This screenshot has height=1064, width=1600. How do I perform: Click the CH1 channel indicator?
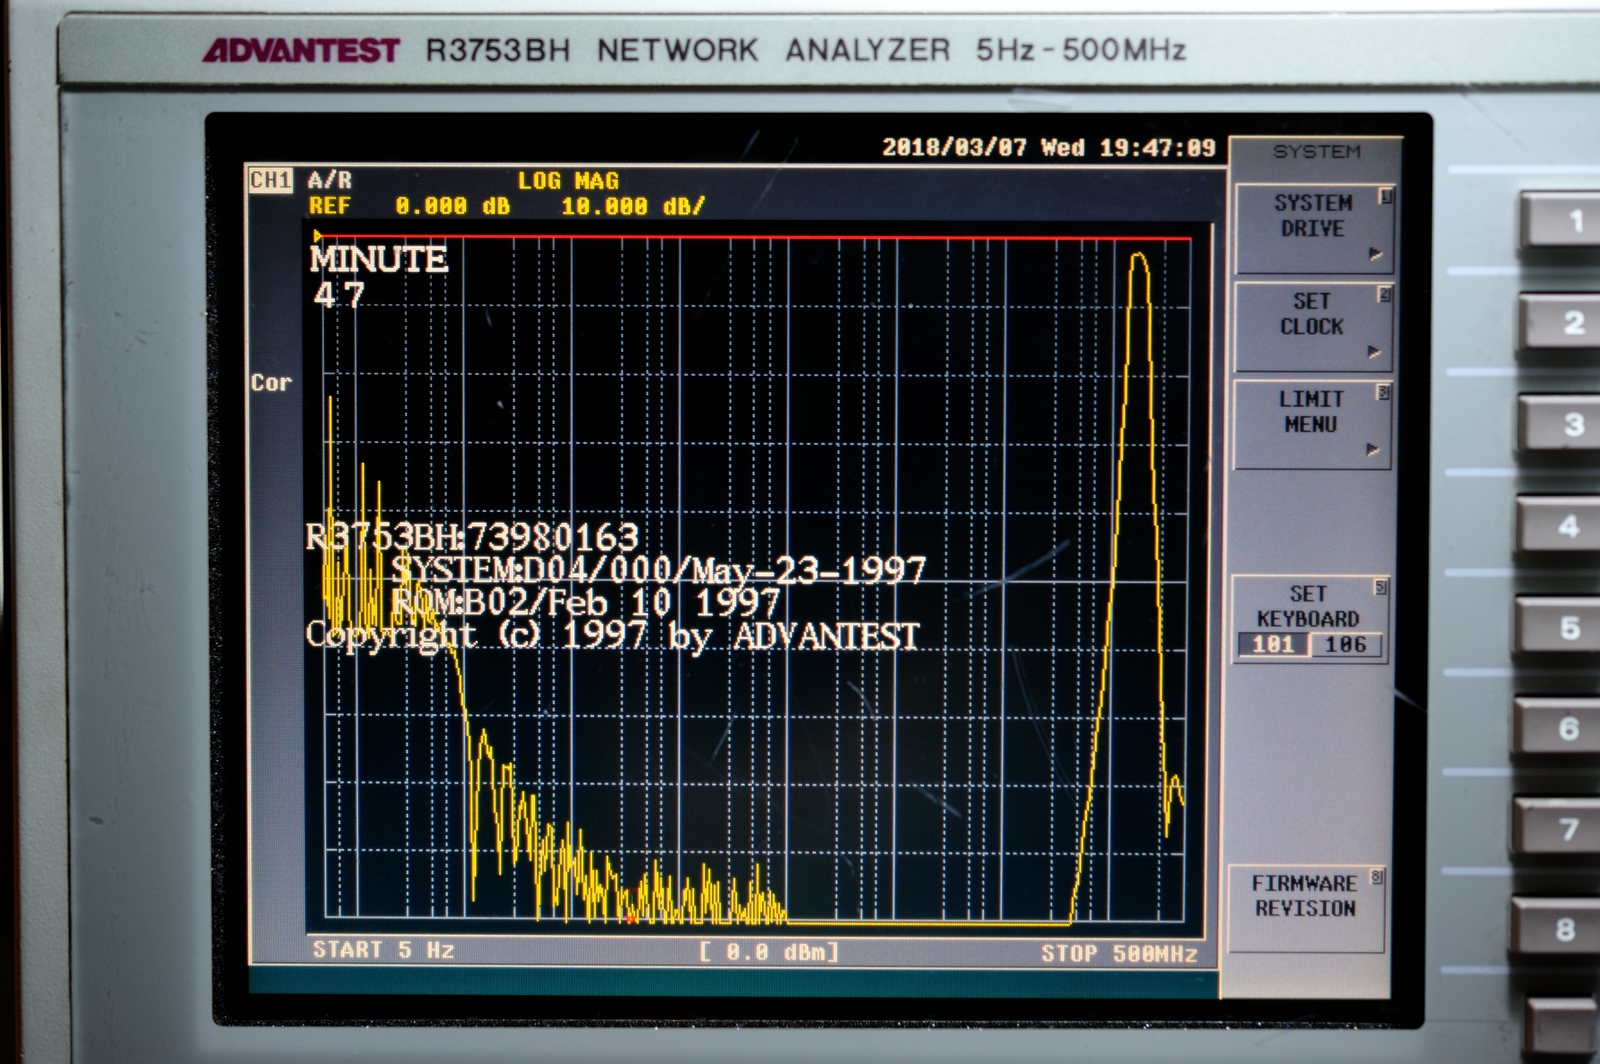coord(270,180)
